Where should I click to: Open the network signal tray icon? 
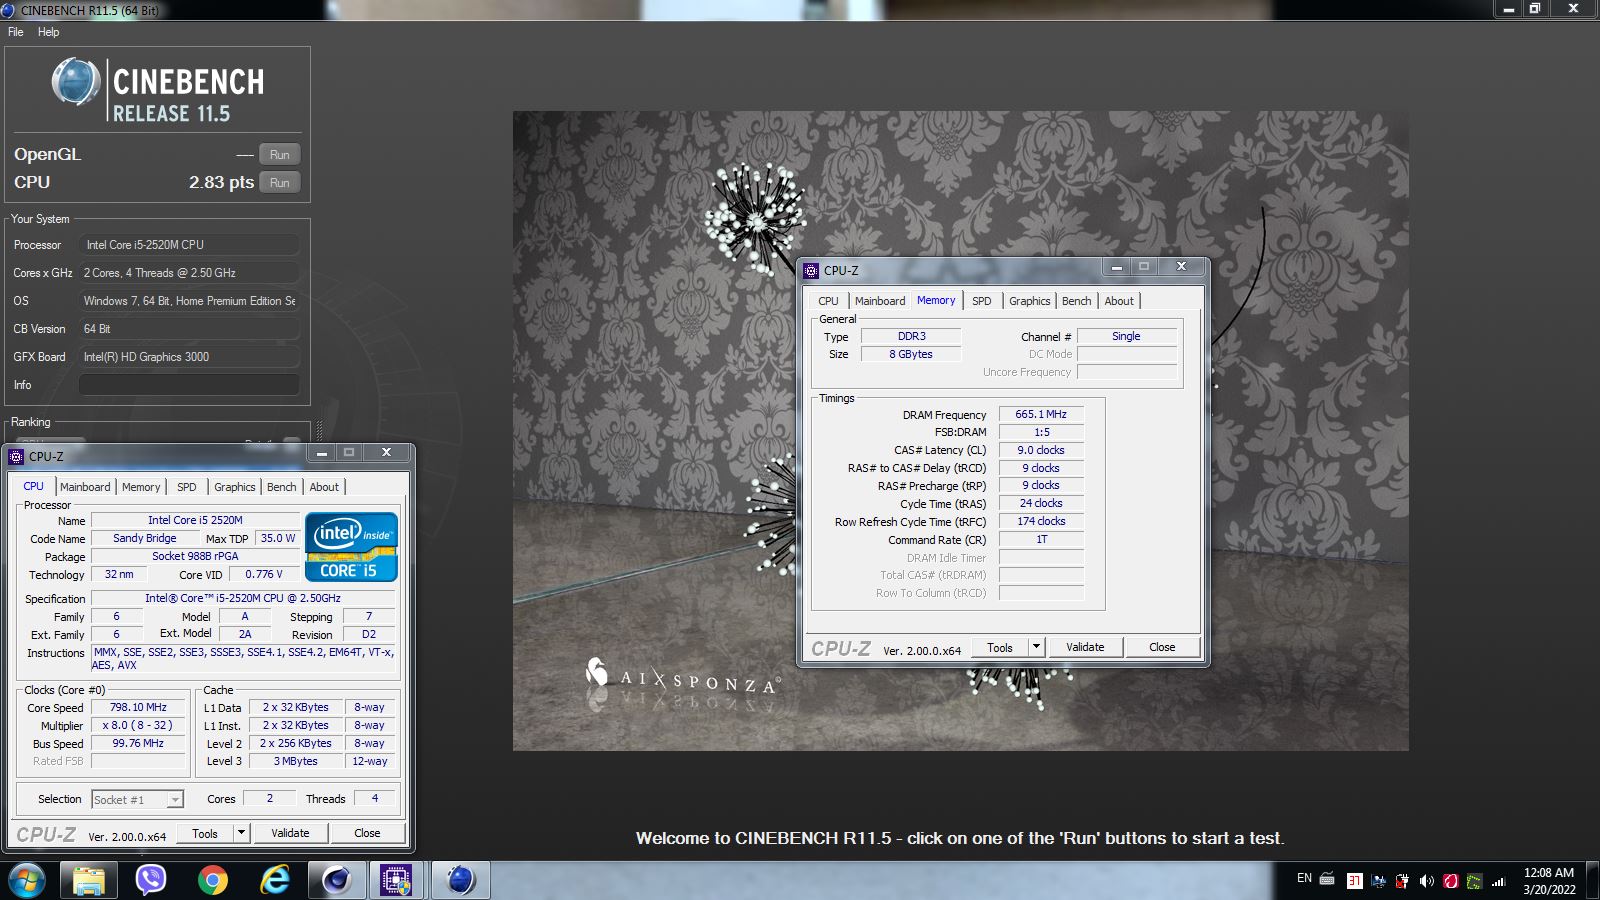pos(1498,881)
